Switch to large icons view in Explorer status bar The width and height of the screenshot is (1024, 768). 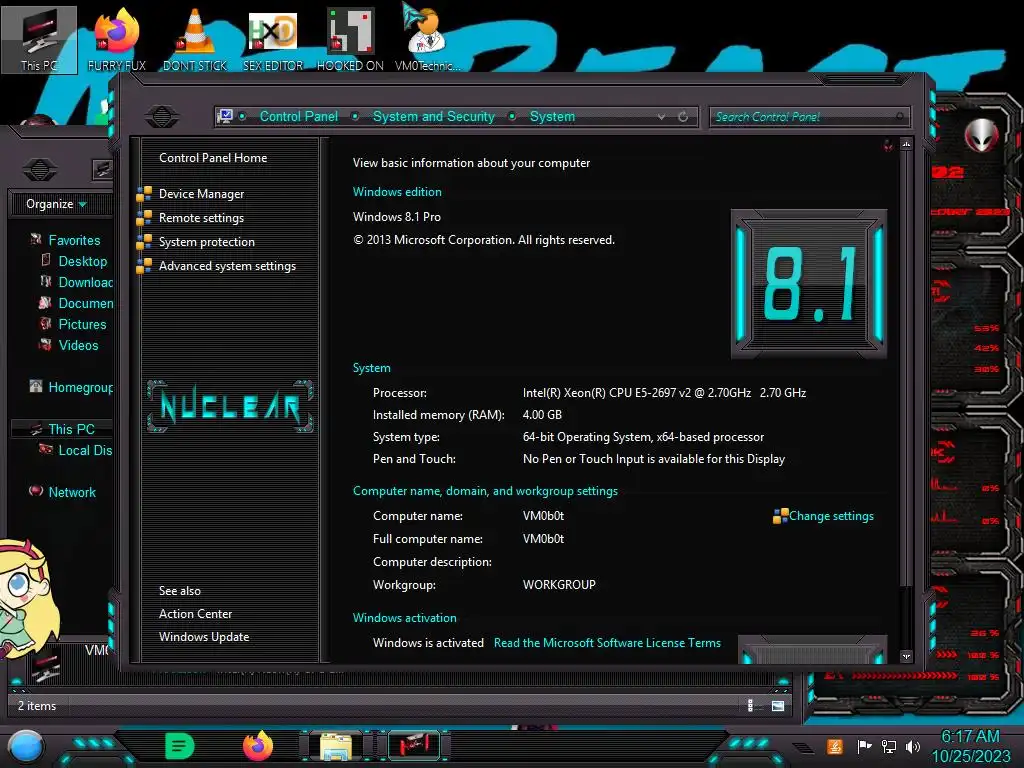coord(778,705)
